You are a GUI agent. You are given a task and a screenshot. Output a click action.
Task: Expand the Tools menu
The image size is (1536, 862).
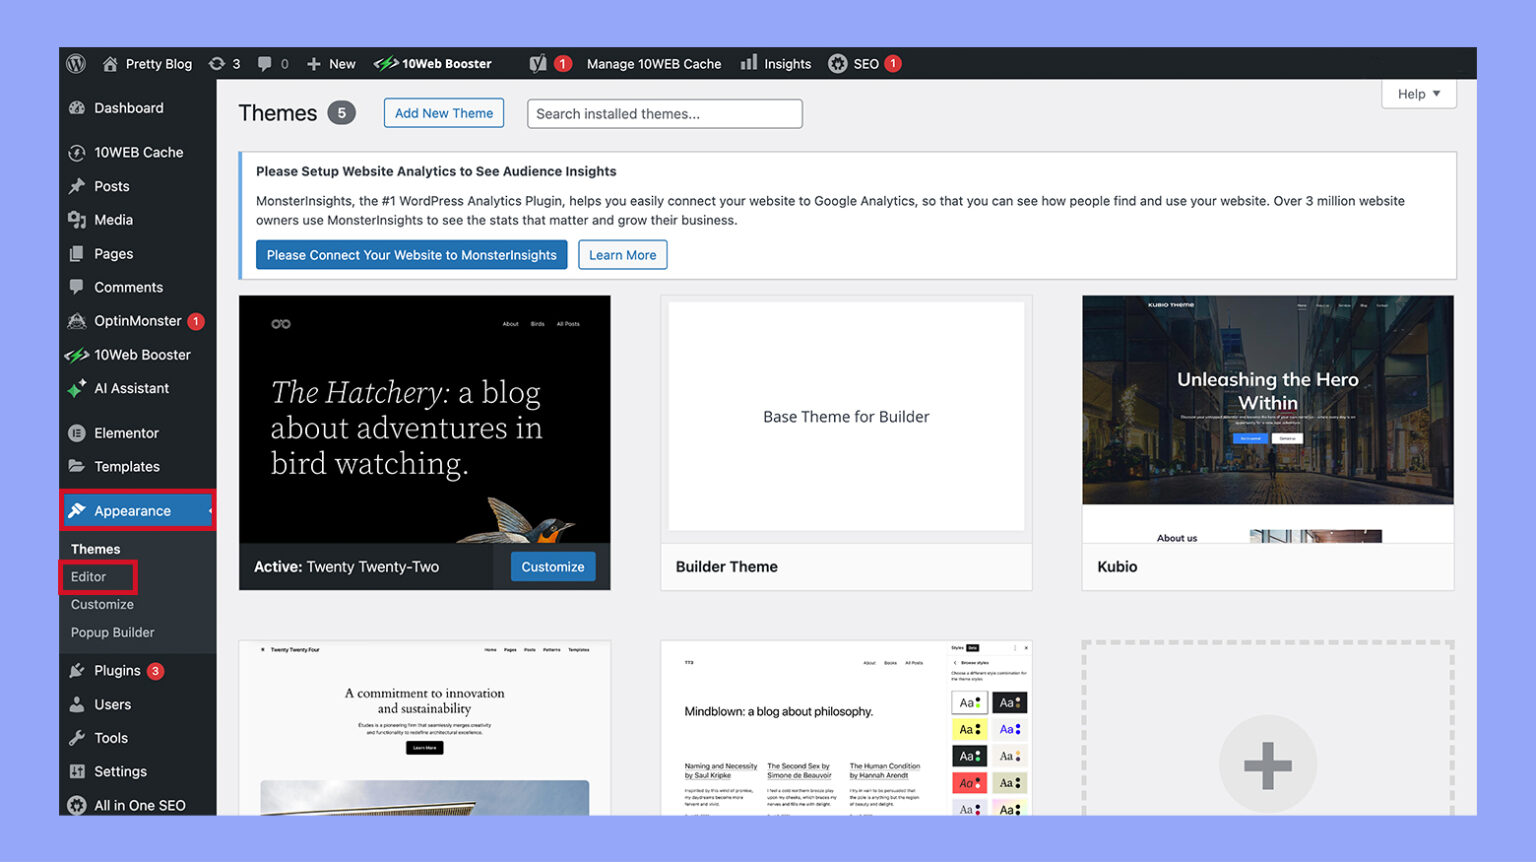click(108, 737)
